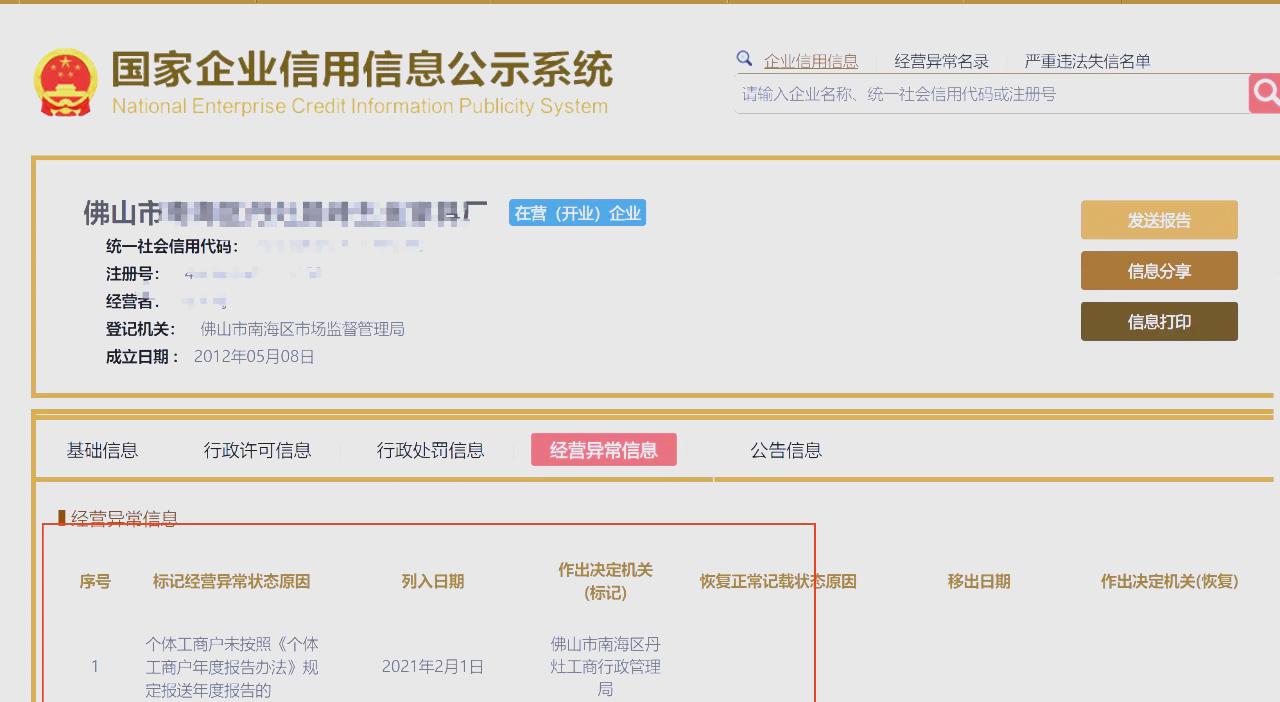
Task: Click the 标记经营异常状态原因 column header
Action: (x=231, y=581)
